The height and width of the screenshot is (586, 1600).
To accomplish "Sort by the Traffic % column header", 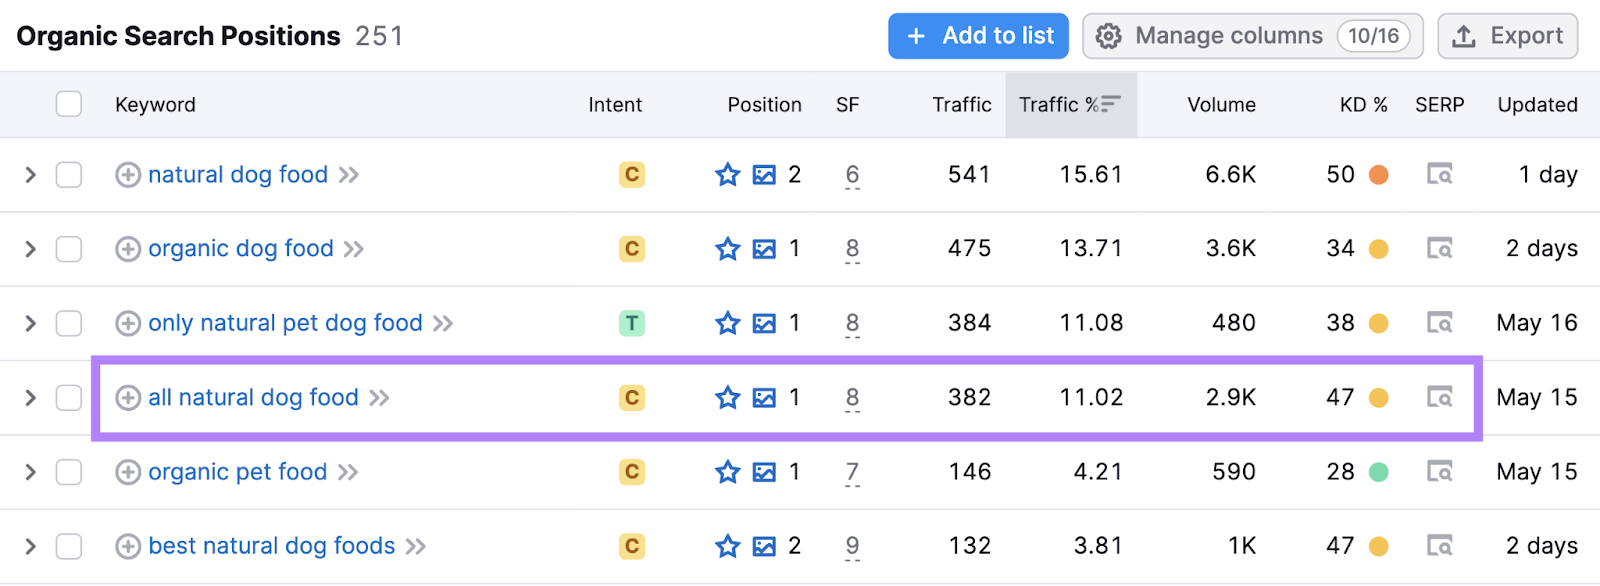I will click(1070, 105).
